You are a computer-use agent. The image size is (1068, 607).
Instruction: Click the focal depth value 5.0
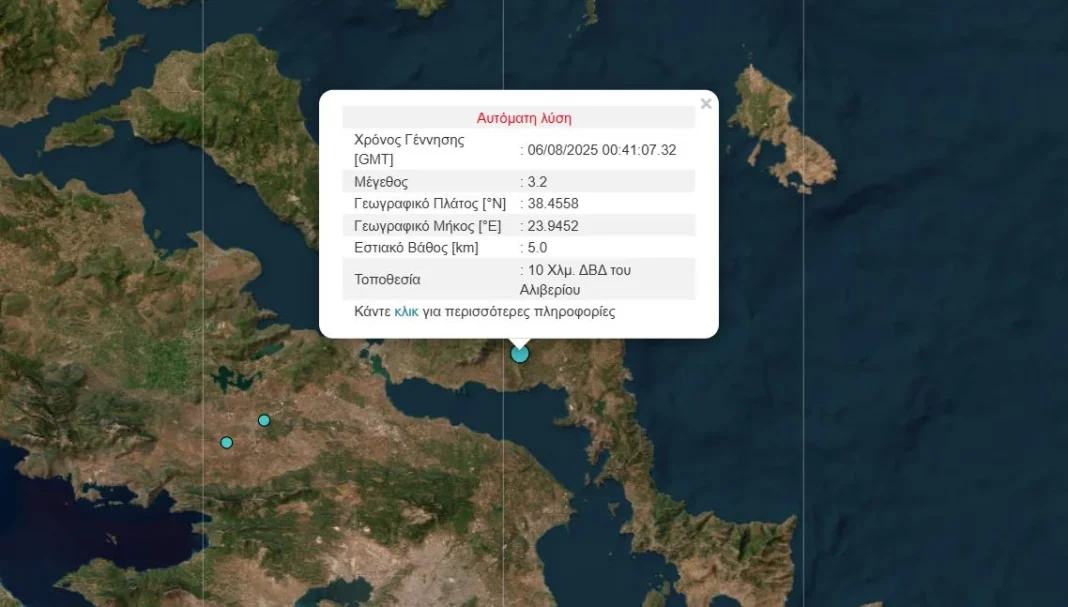pos(538,248)
